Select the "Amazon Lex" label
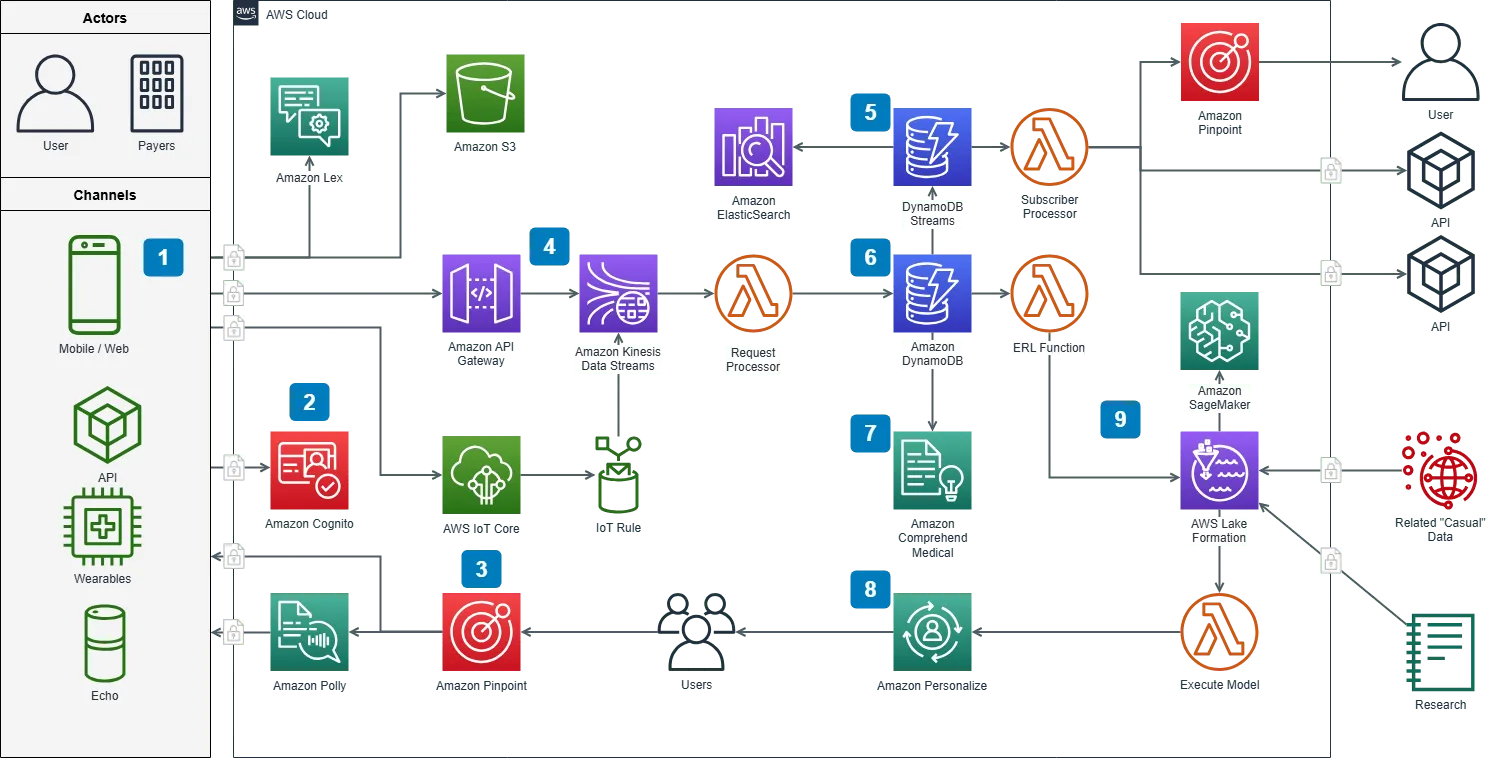Viewport: 1486px width, 758px height. [x=309, y=178]
